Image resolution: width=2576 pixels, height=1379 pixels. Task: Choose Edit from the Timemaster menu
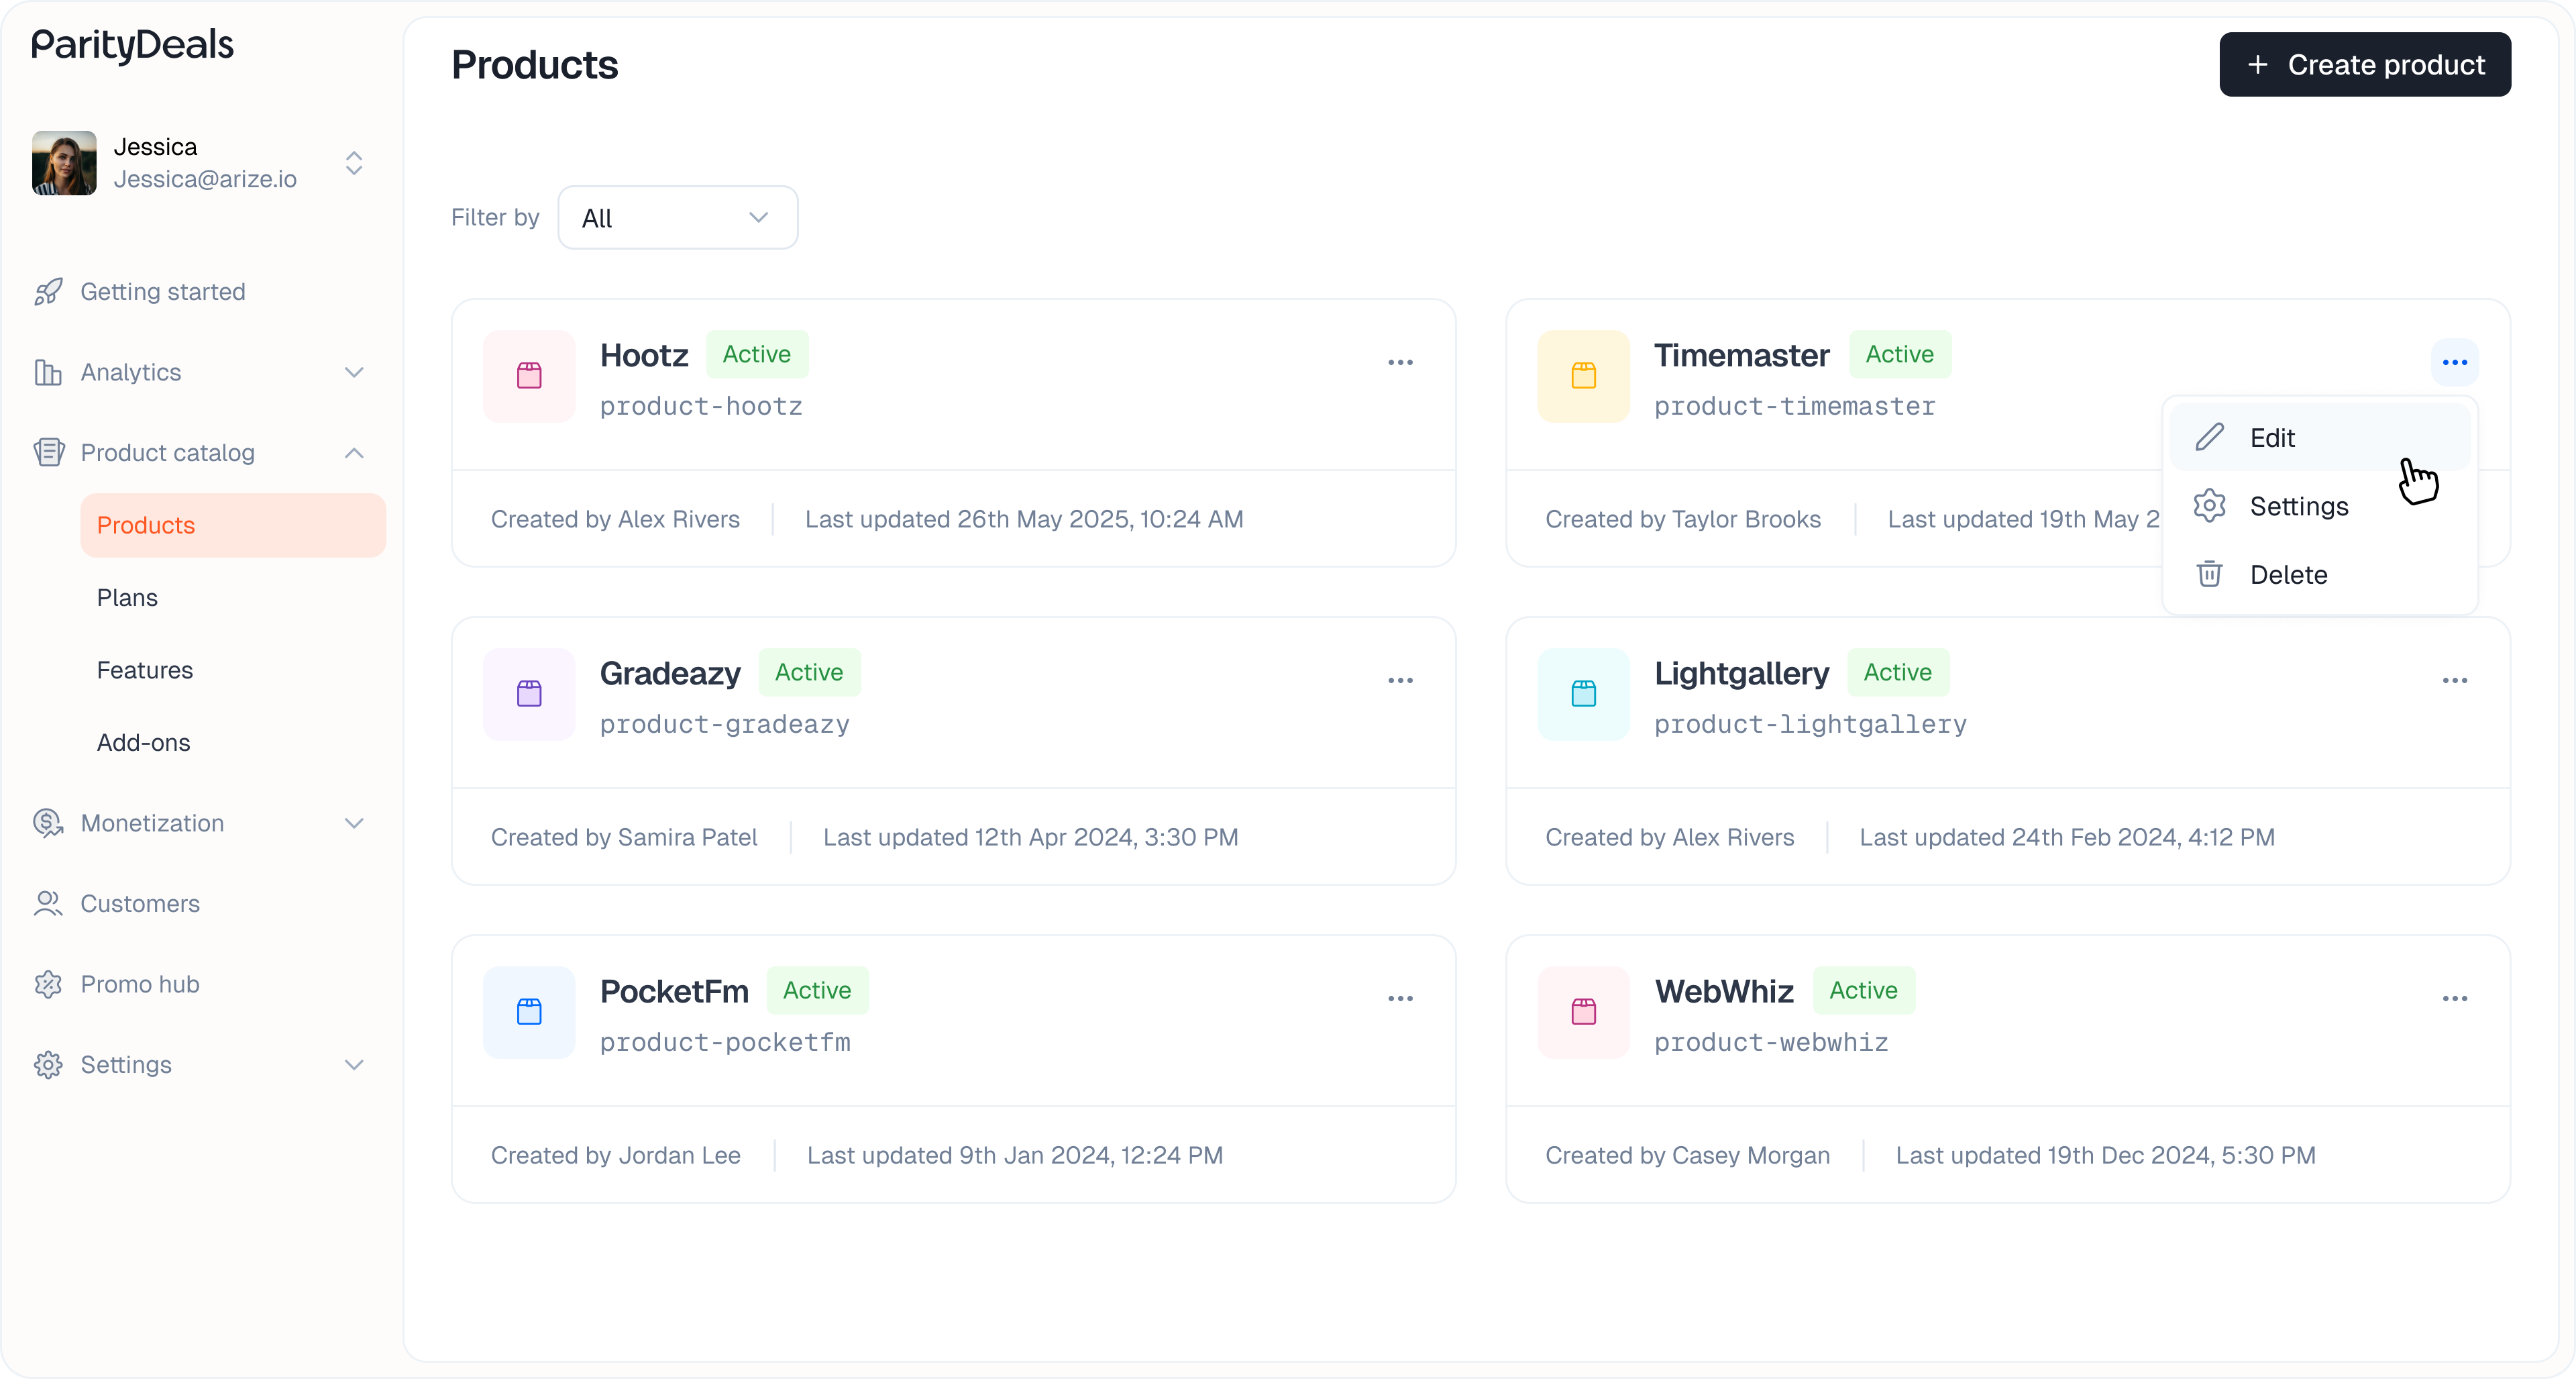point(2272,438)
